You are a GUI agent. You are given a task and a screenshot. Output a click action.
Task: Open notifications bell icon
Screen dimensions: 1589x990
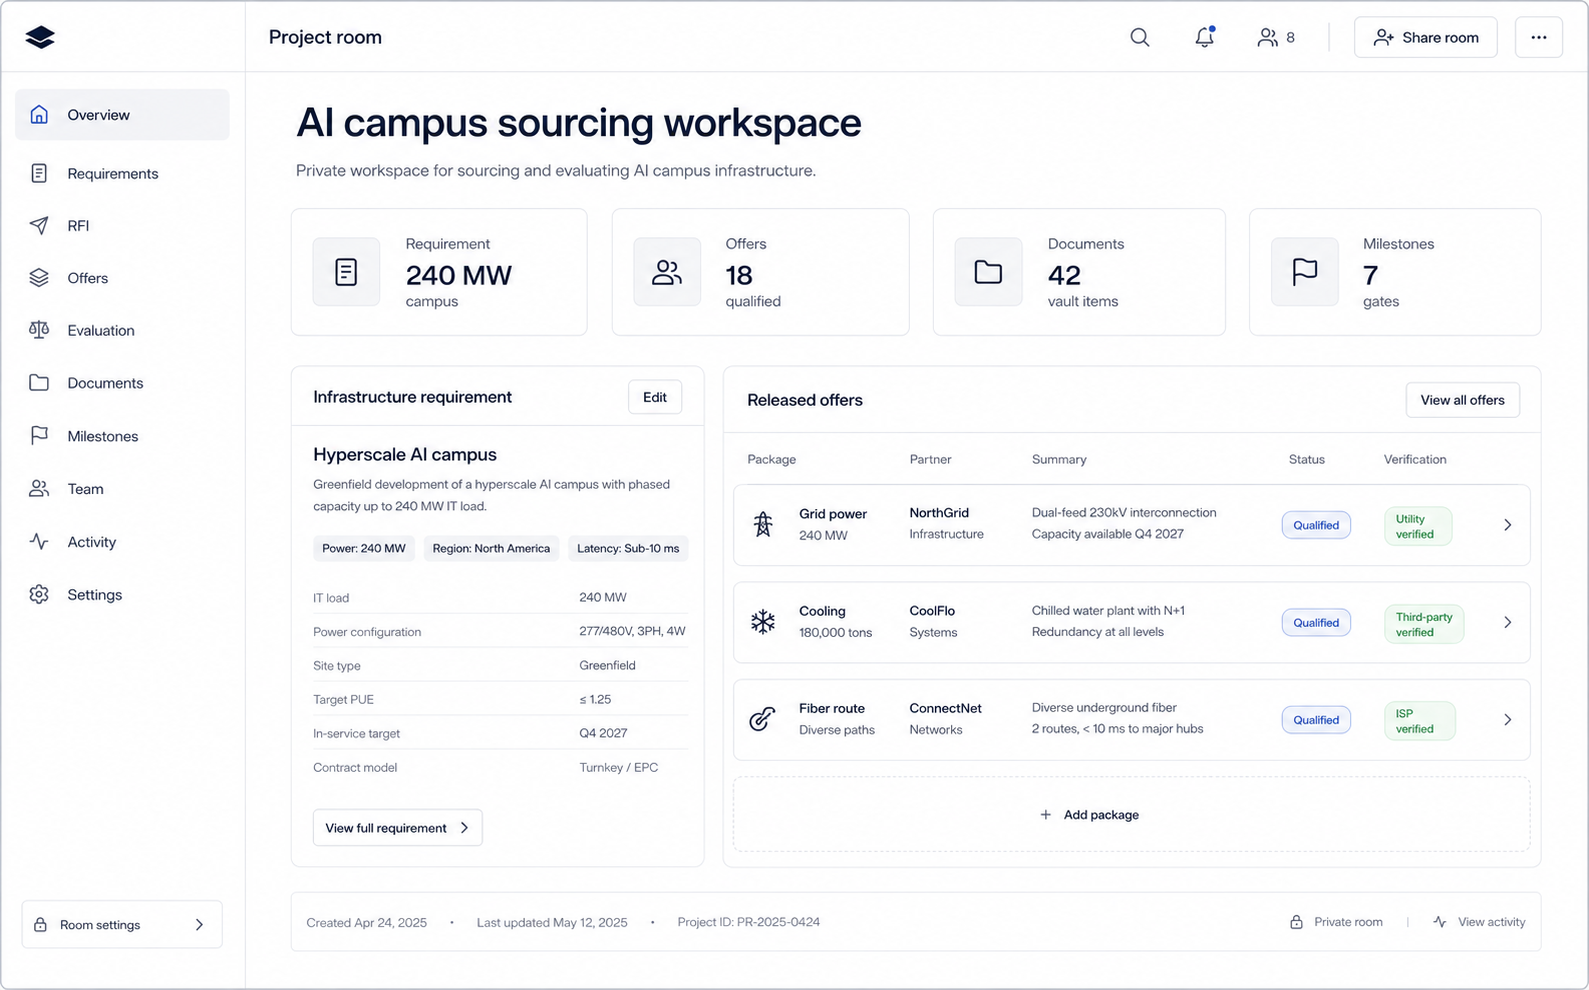pyautogui.click(x=1205, y=37)
